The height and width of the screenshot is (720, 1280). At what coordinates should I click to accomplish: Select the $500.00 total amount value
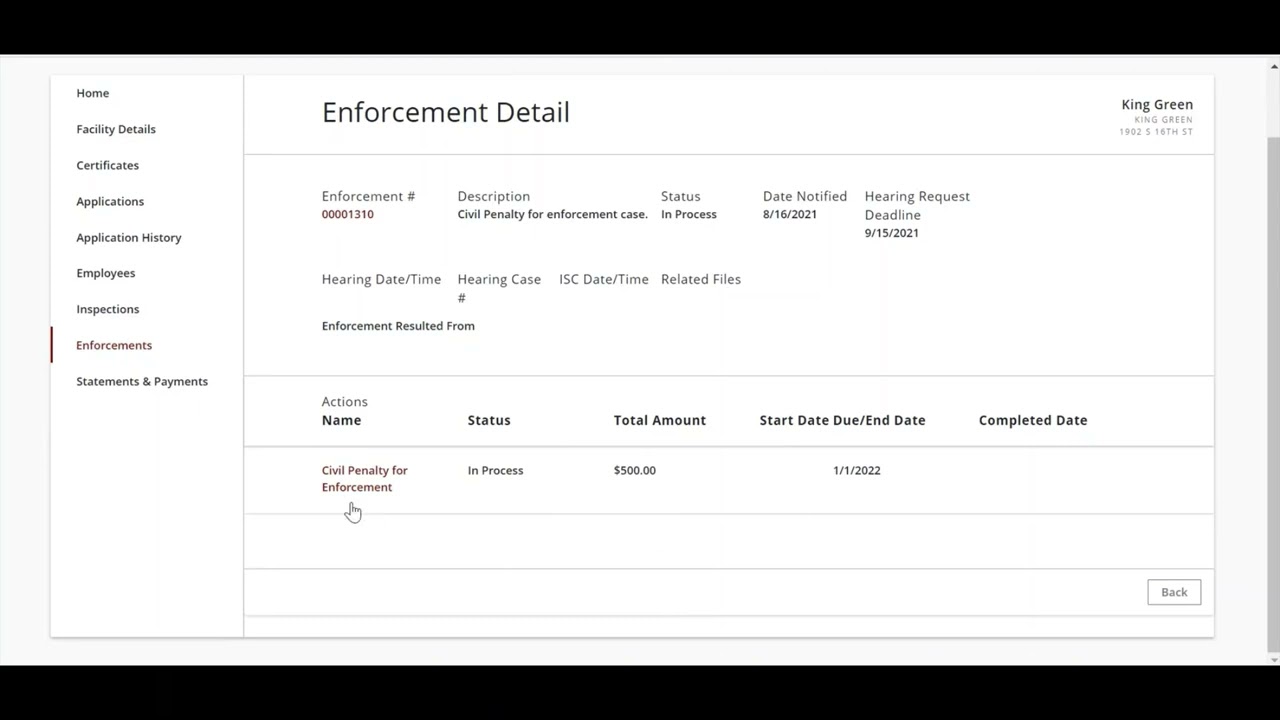pos(635,470)
